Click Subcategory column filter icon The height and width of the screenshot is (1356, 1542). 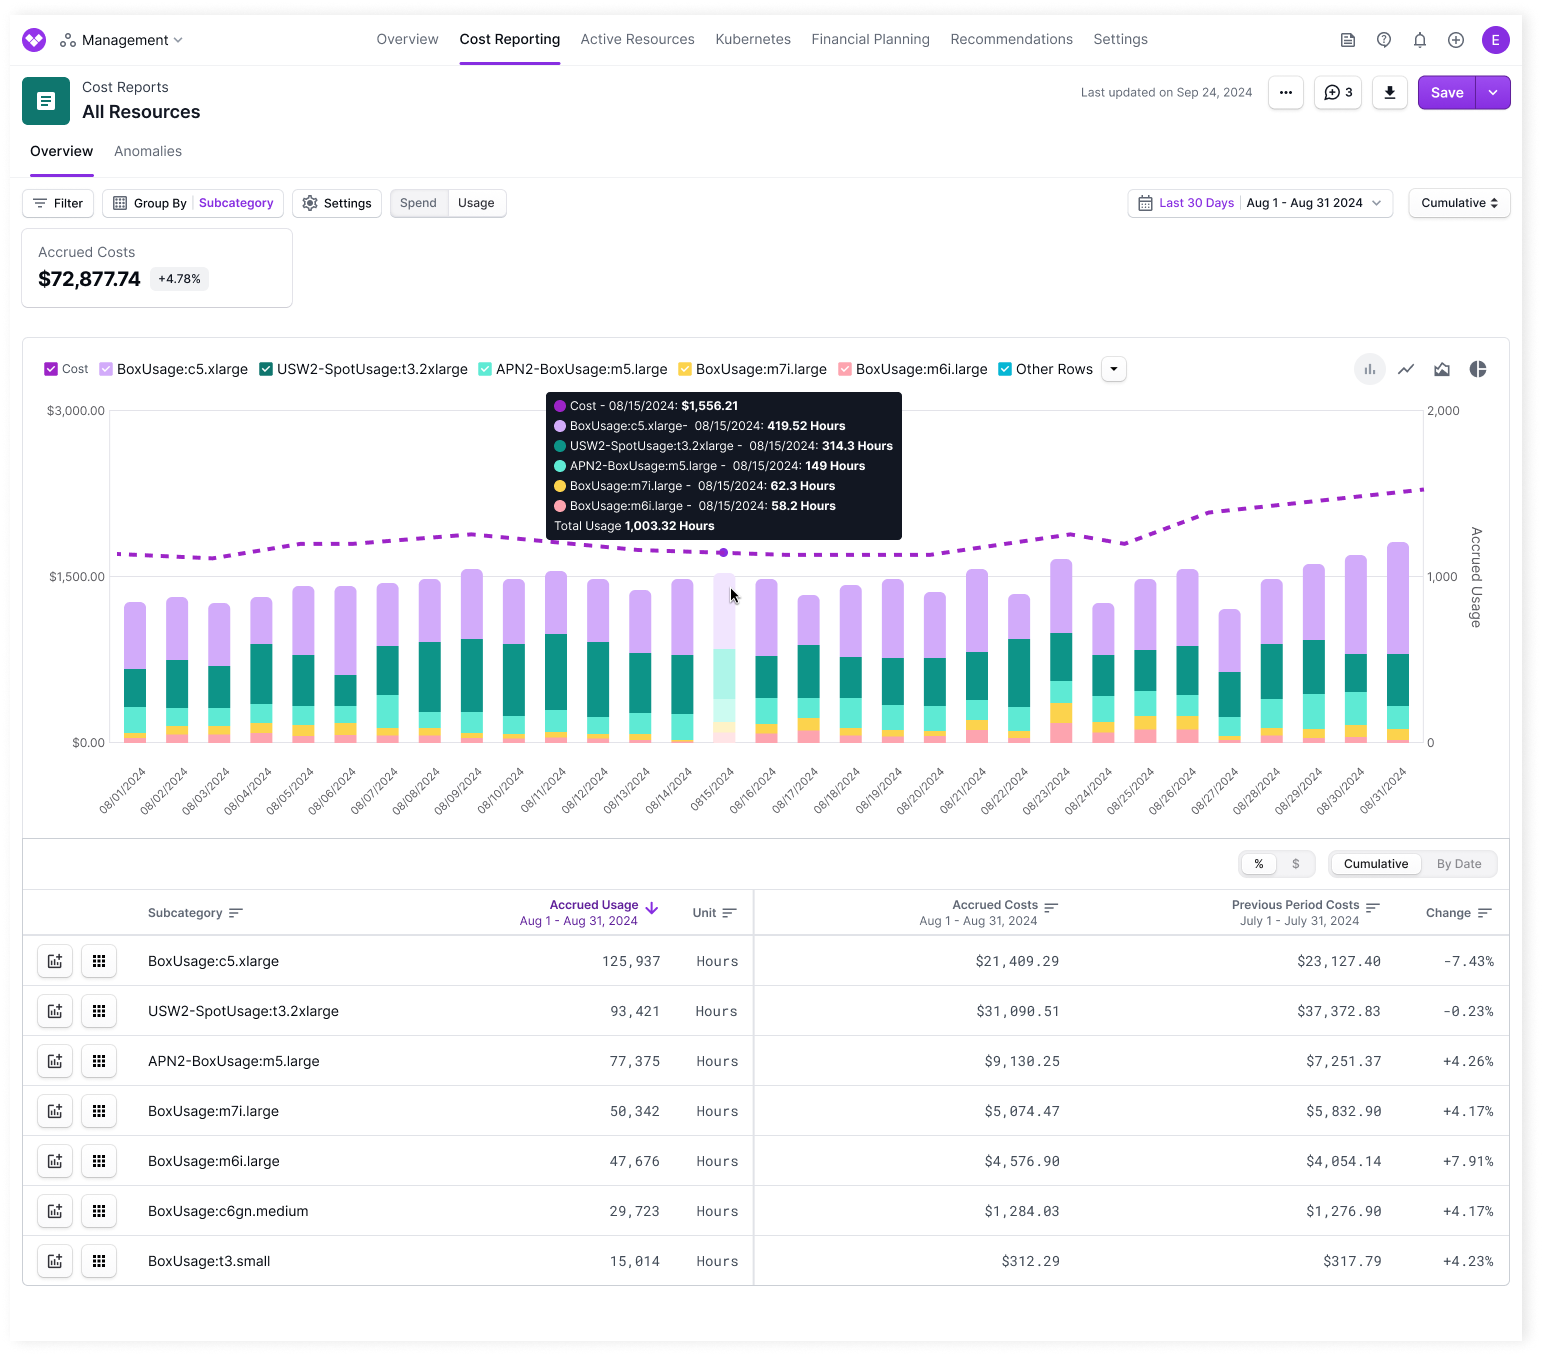[x=236, y=913]
